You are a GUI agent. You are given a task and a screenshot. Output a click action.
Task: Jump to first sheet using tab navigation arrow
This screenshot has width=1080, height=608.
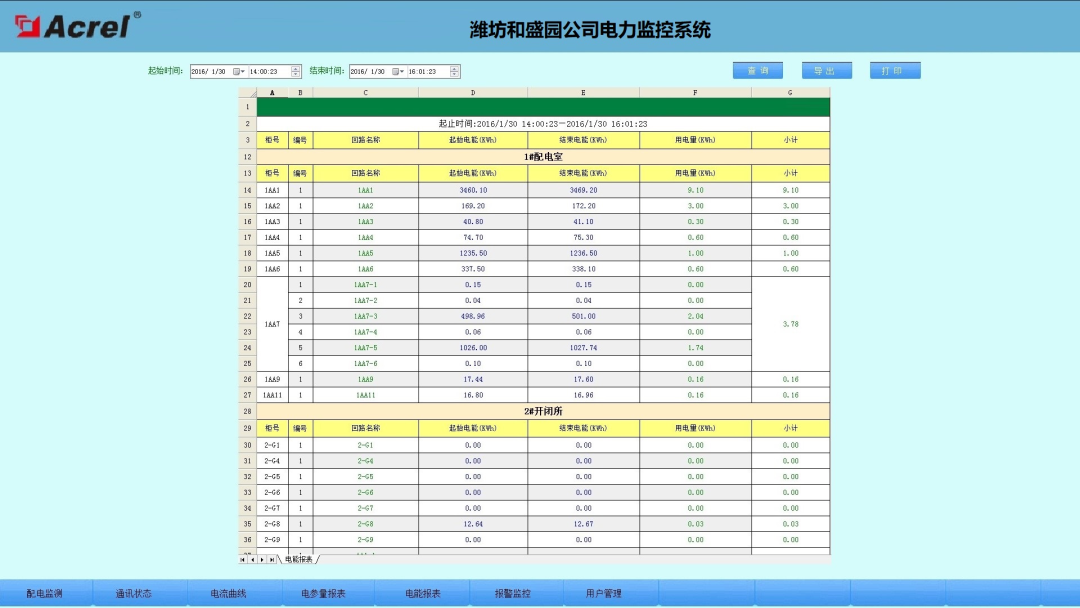(242, 560)
